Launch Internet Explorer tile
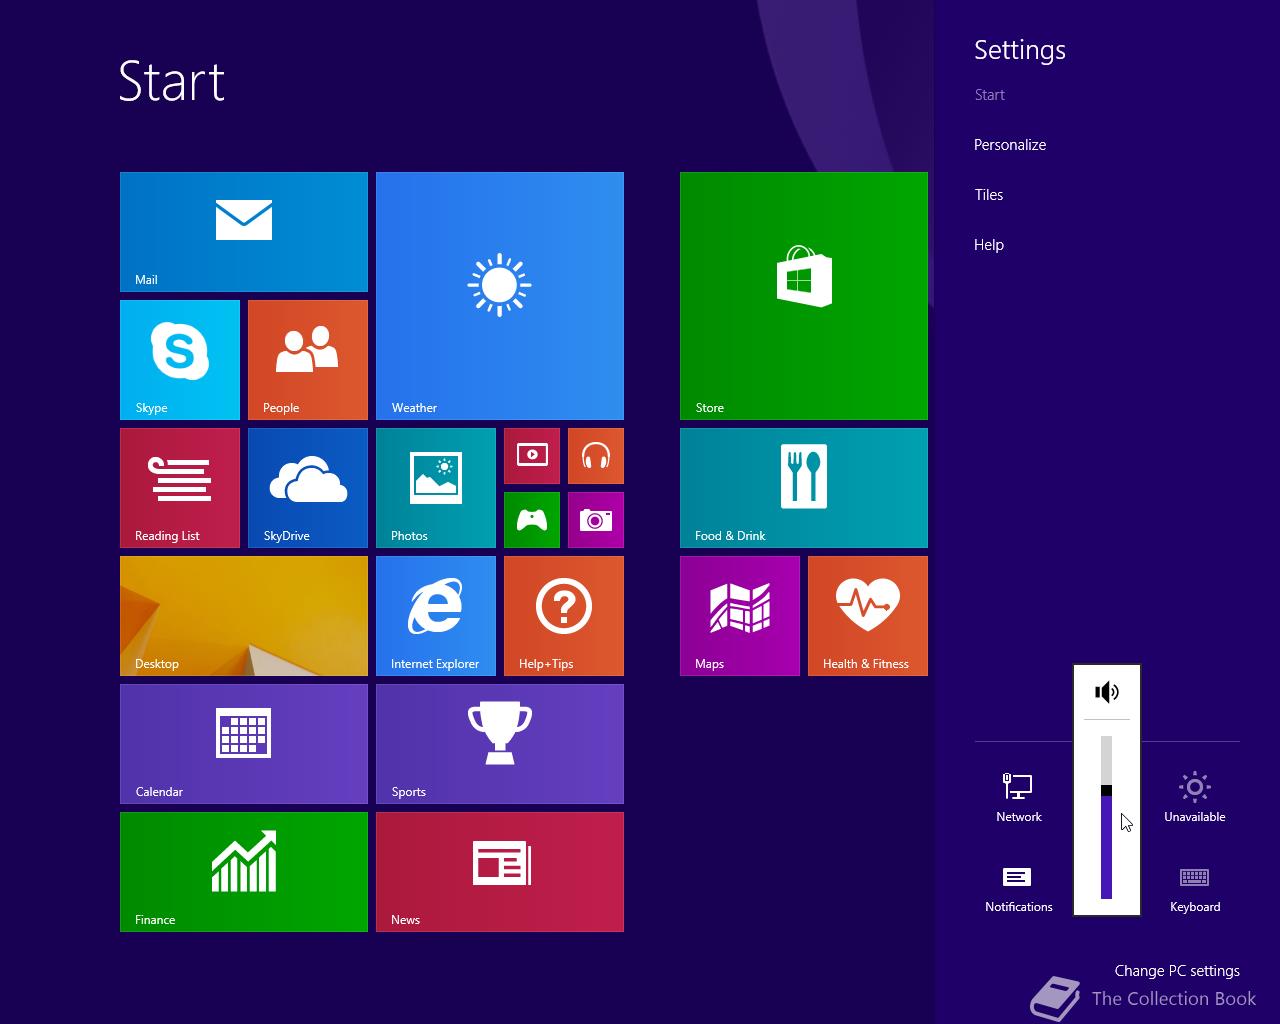Image resolution: width=1280 pixels, height=1024 pixels. point(436,616)
